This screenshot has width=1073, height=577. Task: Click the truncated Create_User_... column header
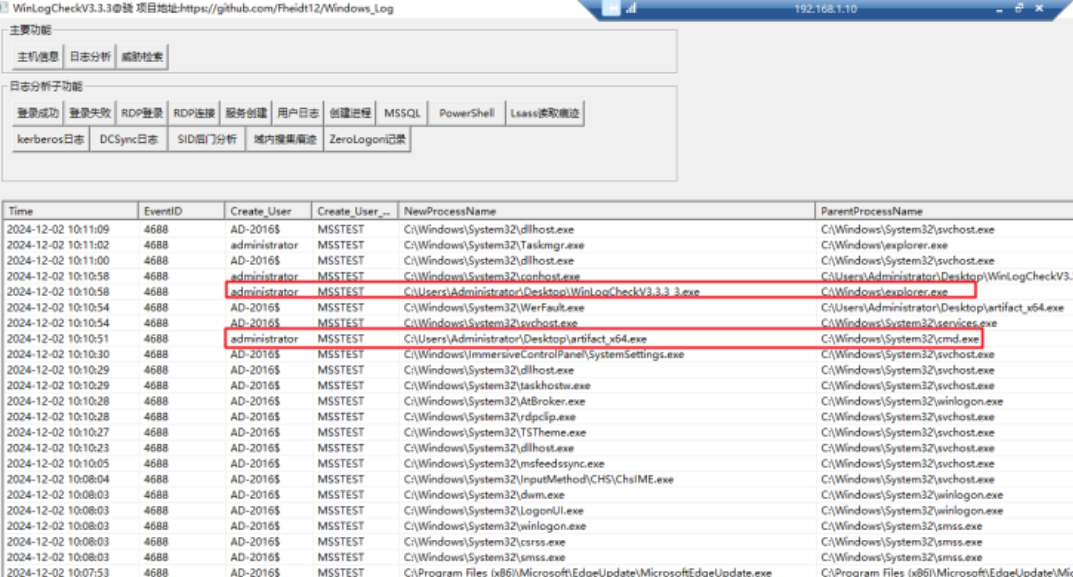click(x=354, y=211)
